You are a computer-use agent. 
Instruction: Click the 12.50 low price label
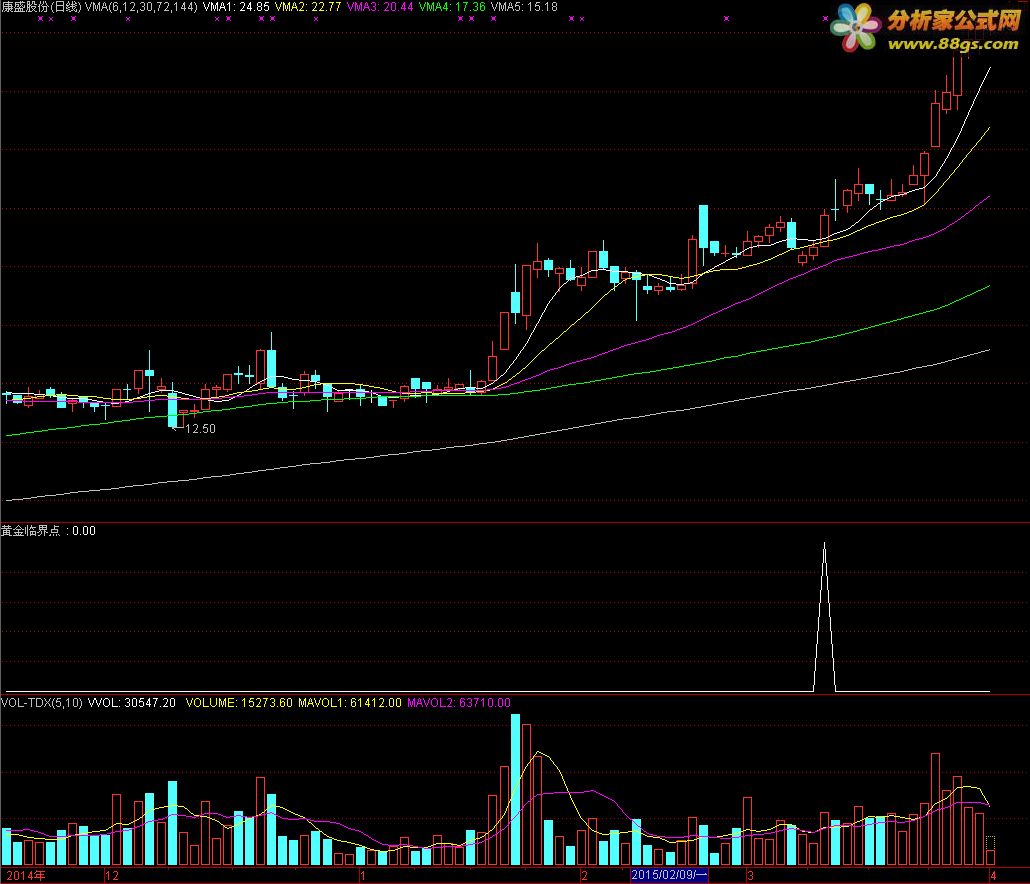click(x=200, y=428)
